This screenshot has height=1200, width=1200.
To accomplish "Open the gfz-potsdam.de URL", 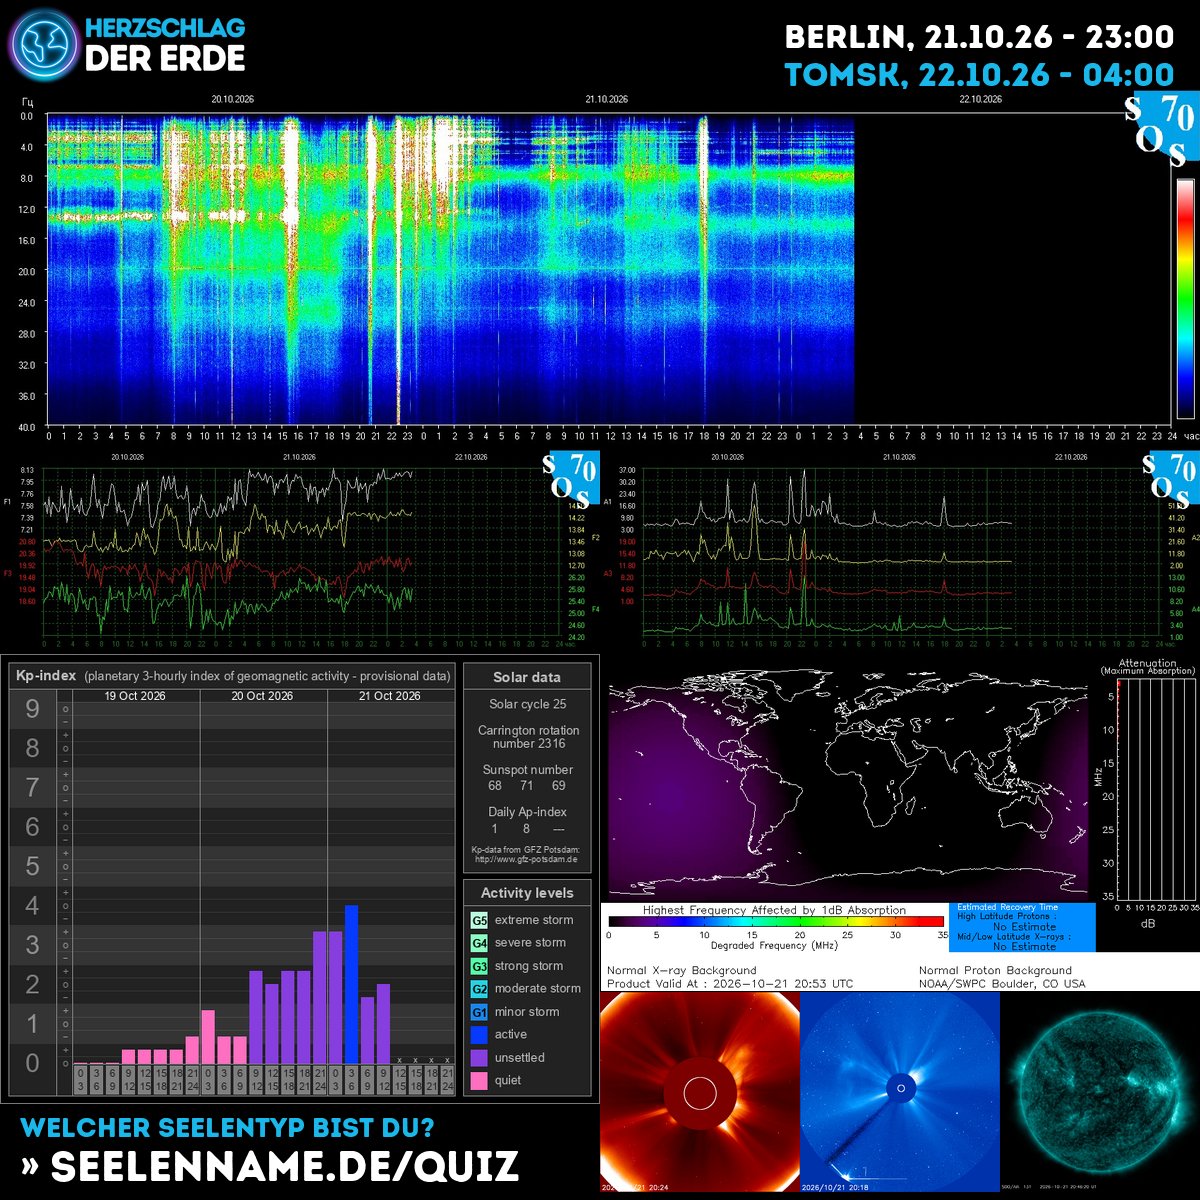I will coord(528,859).
